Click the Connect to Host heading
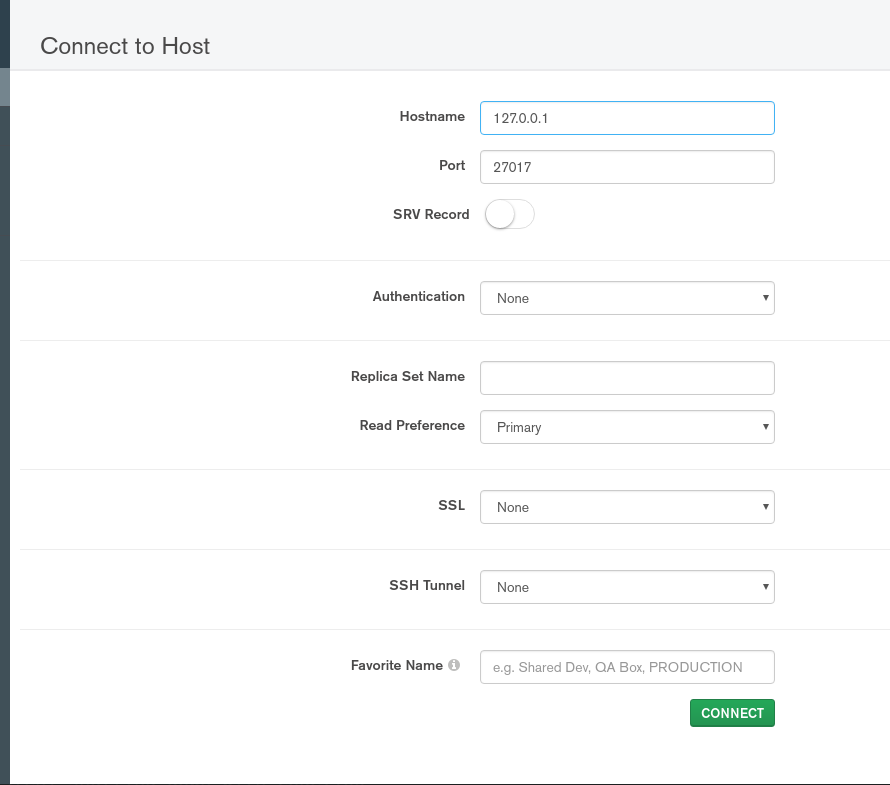This screenshot has width=890, height=785. click(125, 46)
